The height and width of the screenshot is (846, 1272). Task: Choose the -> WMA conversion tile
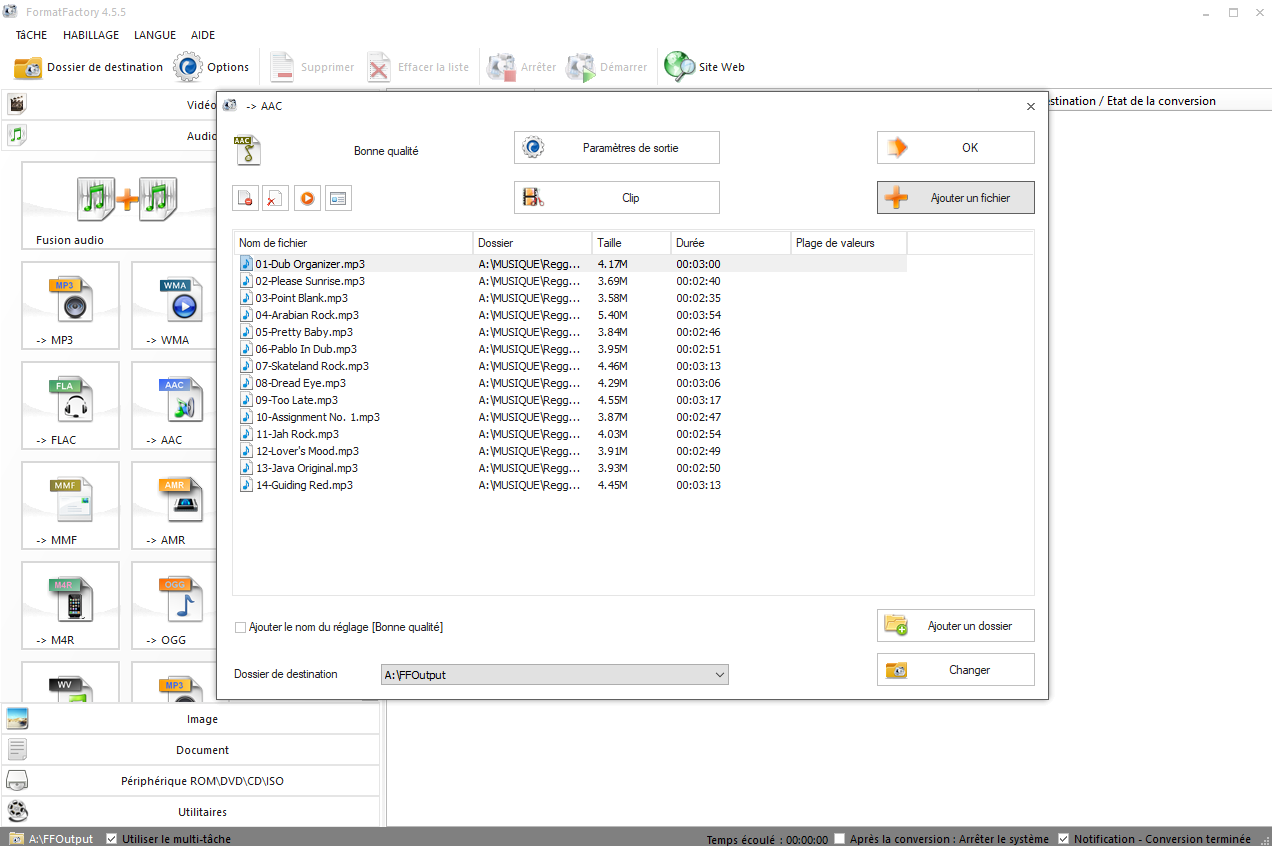tap(174, 306)
